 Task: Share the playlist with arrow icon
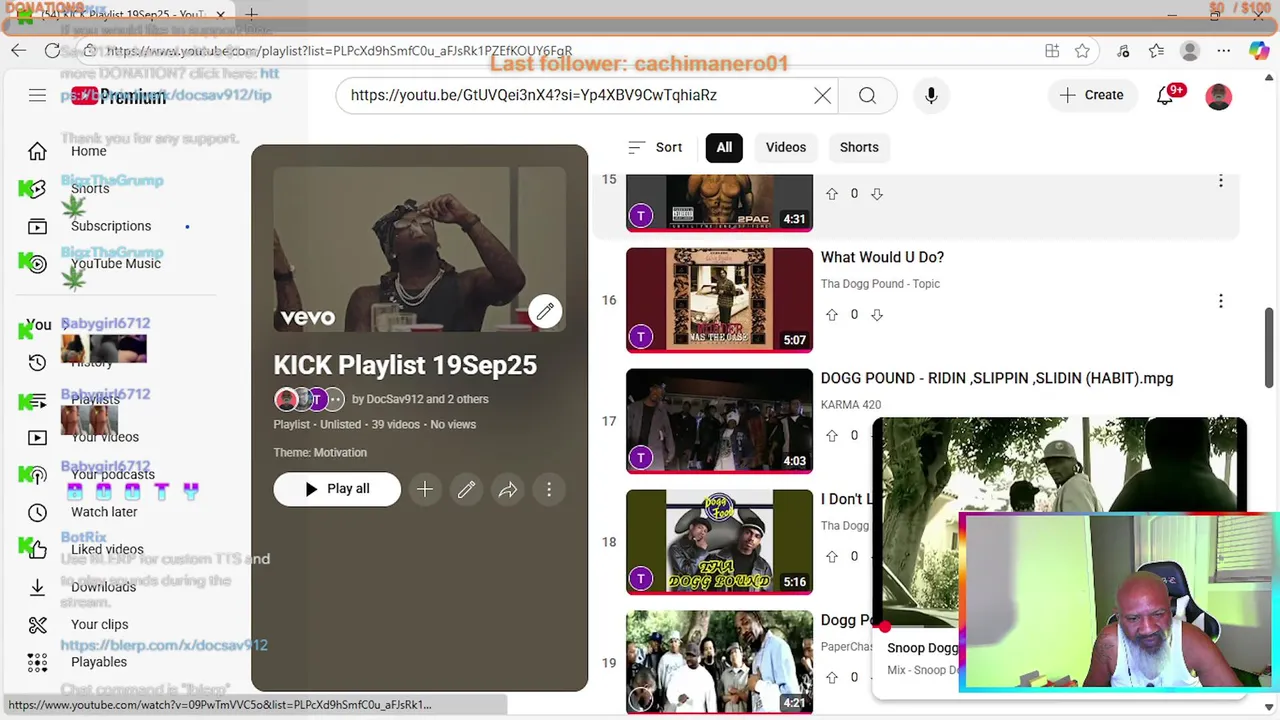point(508,489)
